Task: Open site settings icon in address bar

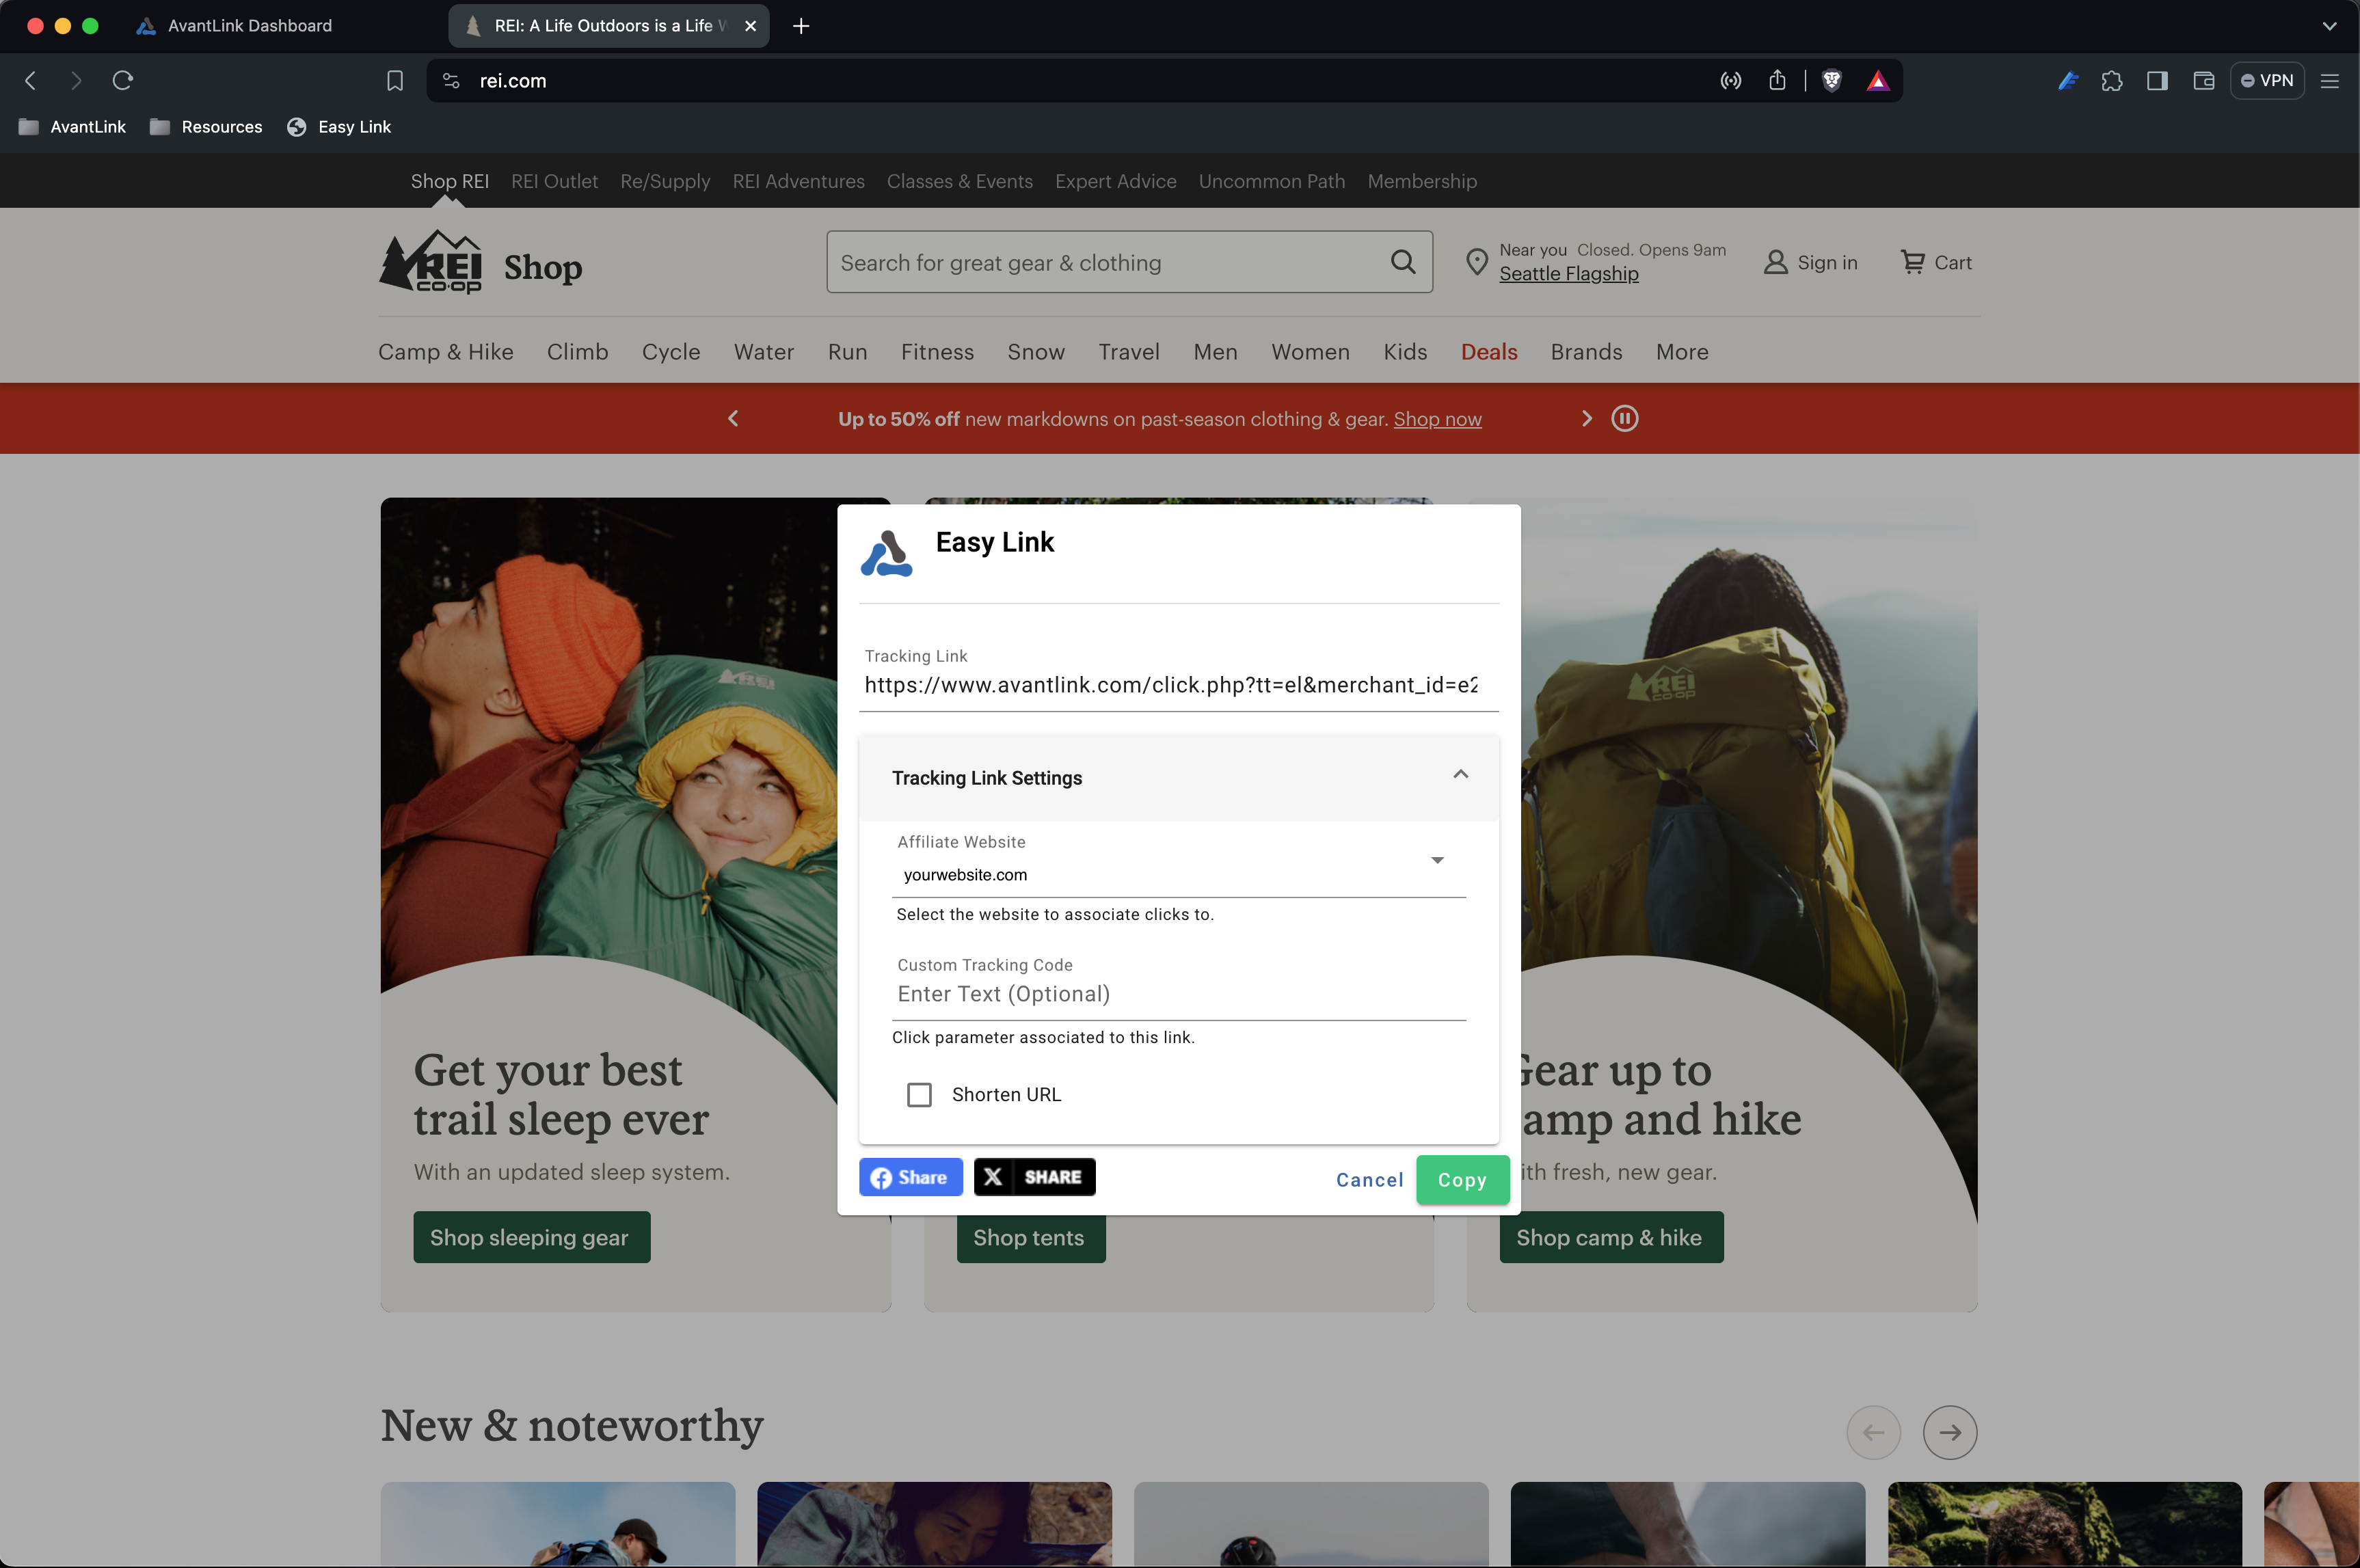Action: tap(452, 81)
